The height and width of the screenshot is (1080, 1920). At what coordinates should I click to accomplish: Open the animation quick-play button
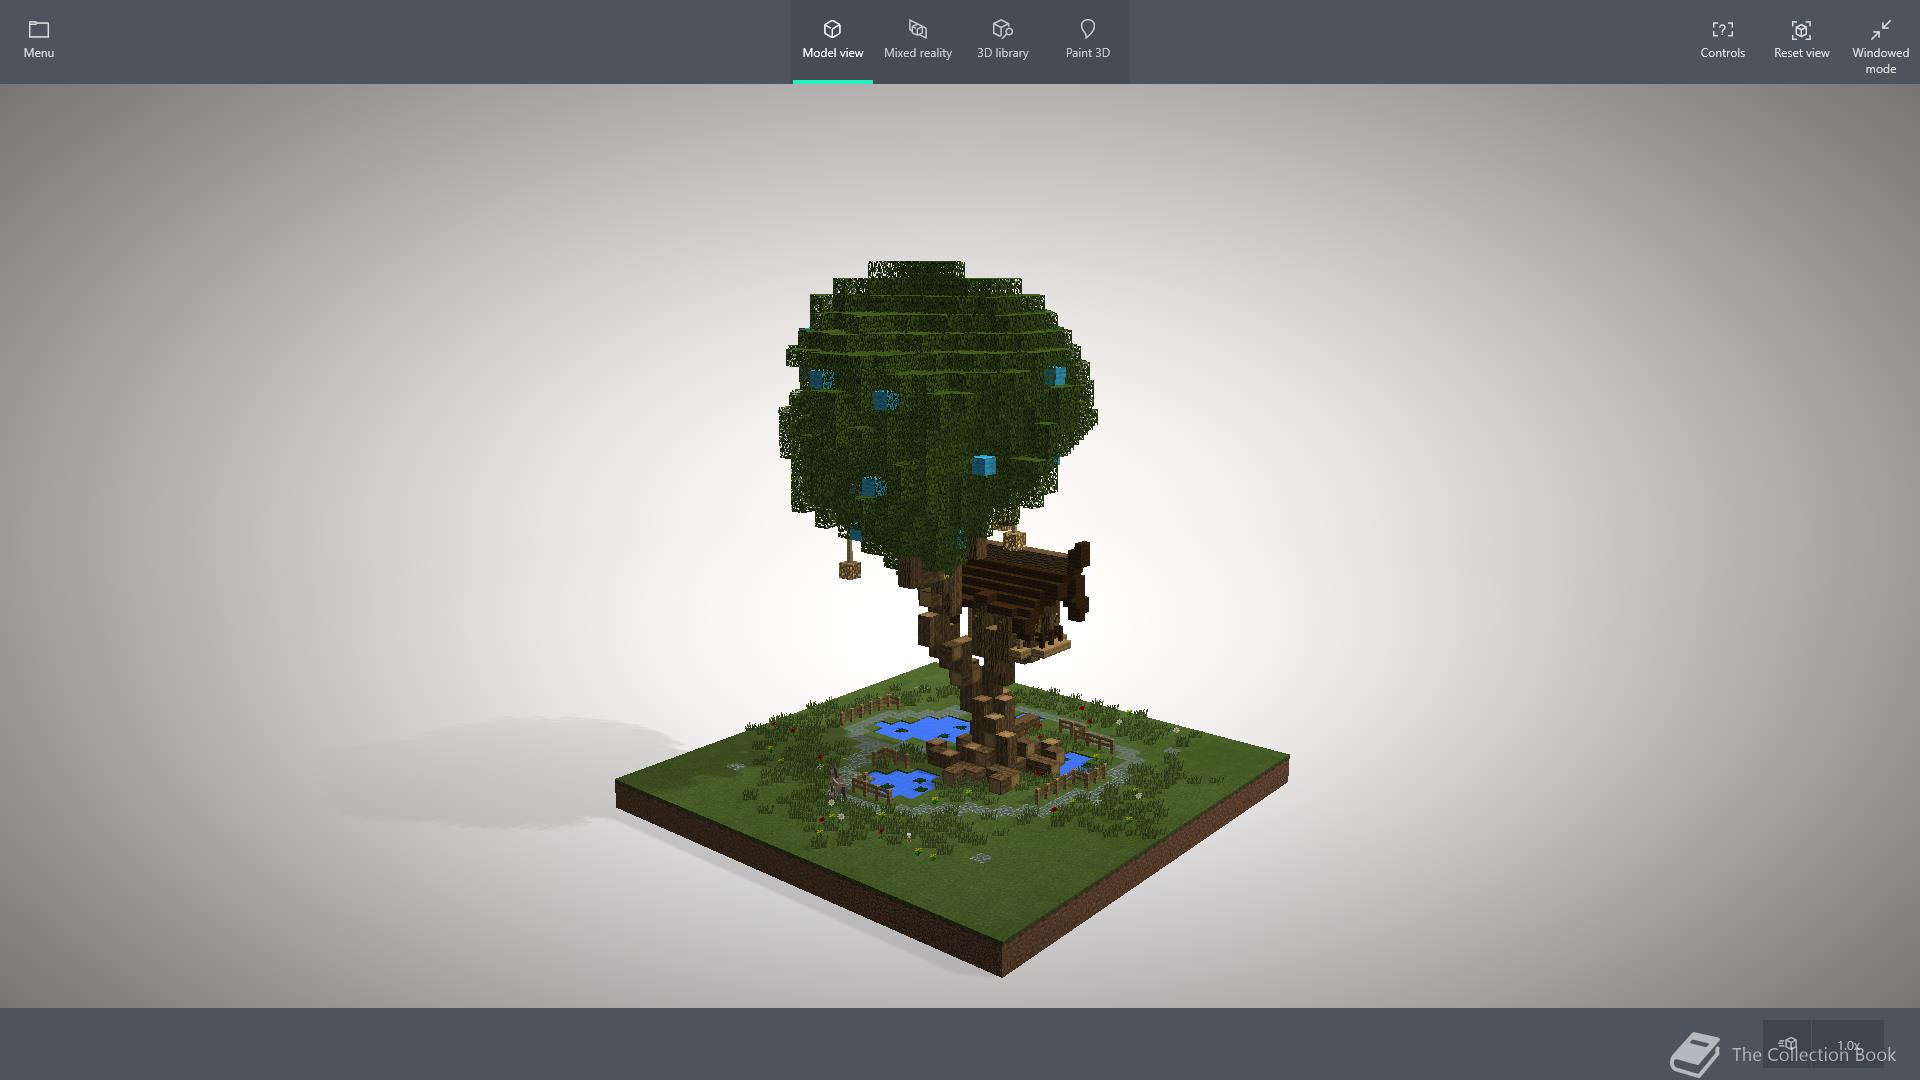tap(1787, 1044)
